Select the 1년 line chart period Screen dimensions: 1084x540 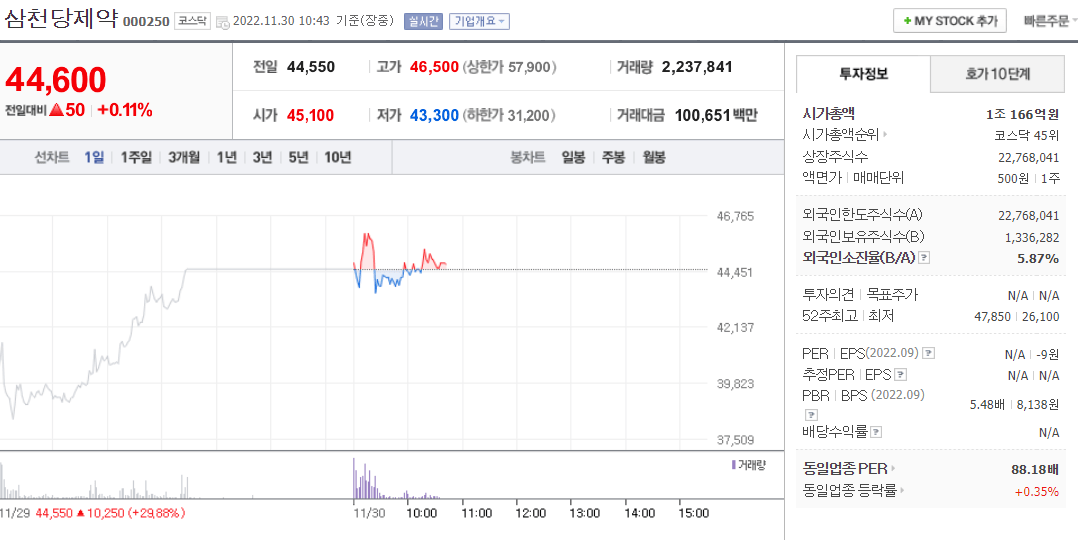coord(226,158)
